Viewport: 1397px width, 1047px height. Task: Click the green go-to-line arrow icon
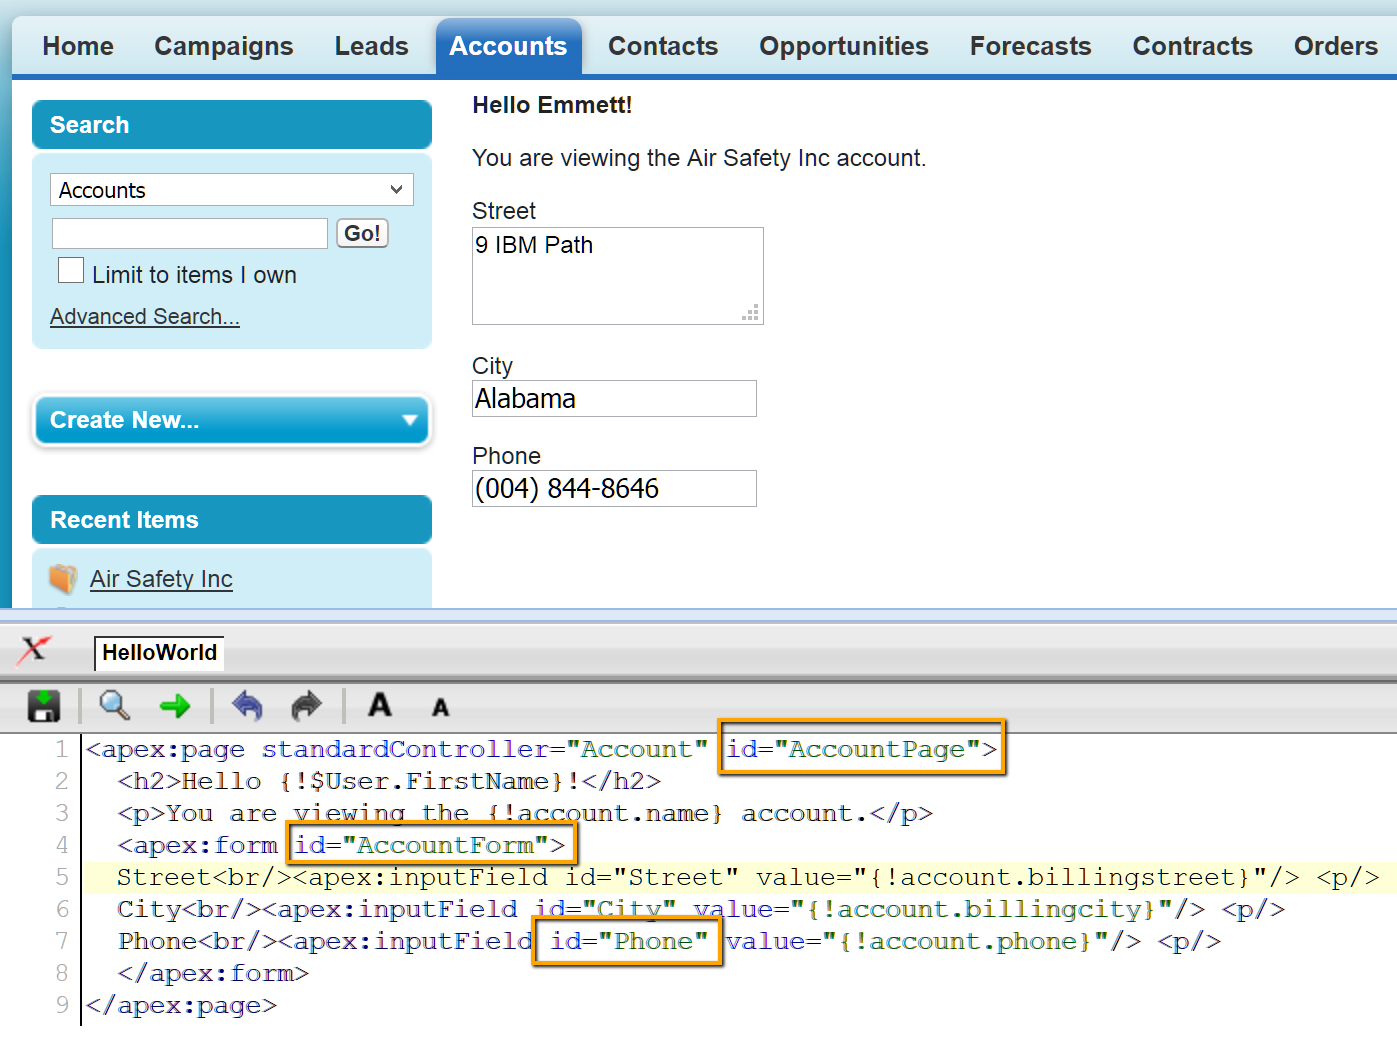tap(175, 707)
